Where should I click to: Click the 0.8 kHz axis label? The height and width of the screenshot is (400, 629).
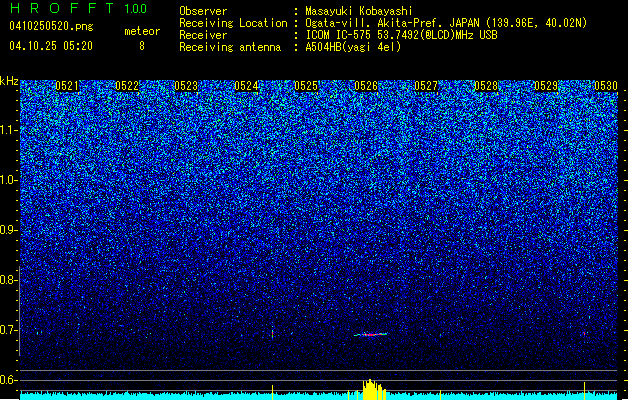pos(9,280)
